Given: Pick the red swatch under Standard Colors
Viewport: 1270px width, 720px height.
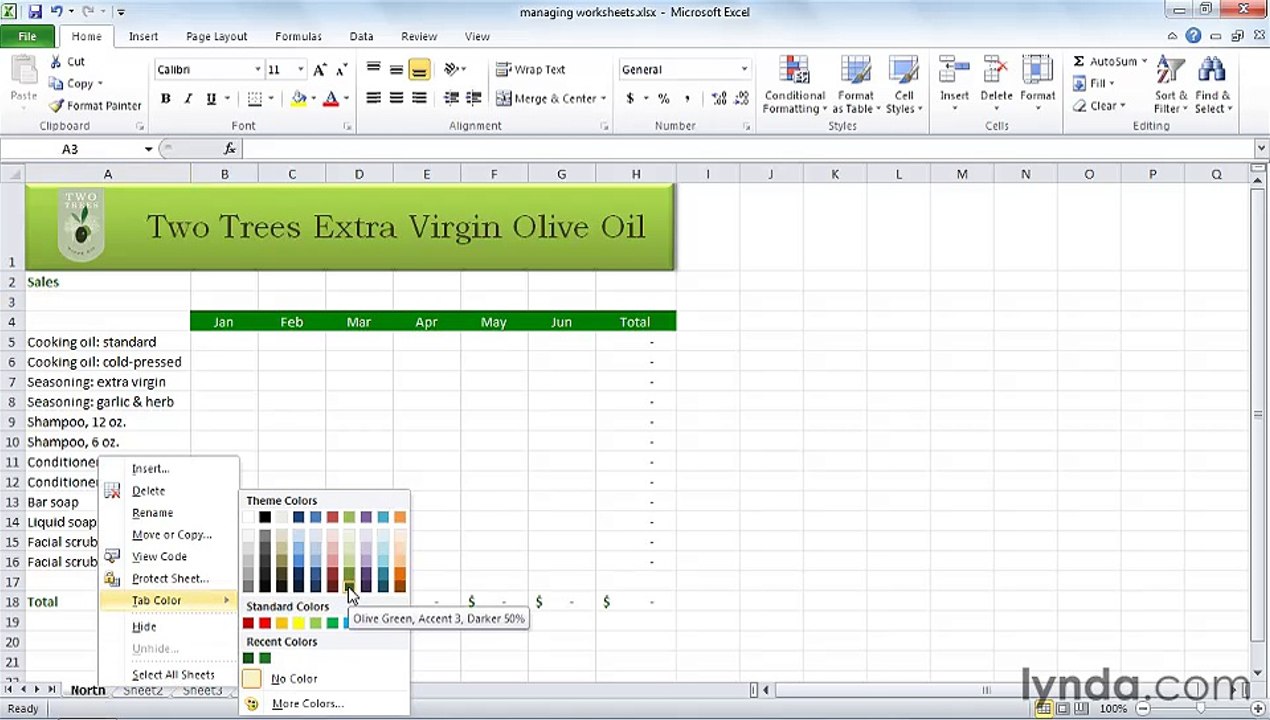Looking at the screenshot, I should pos(264,623).
